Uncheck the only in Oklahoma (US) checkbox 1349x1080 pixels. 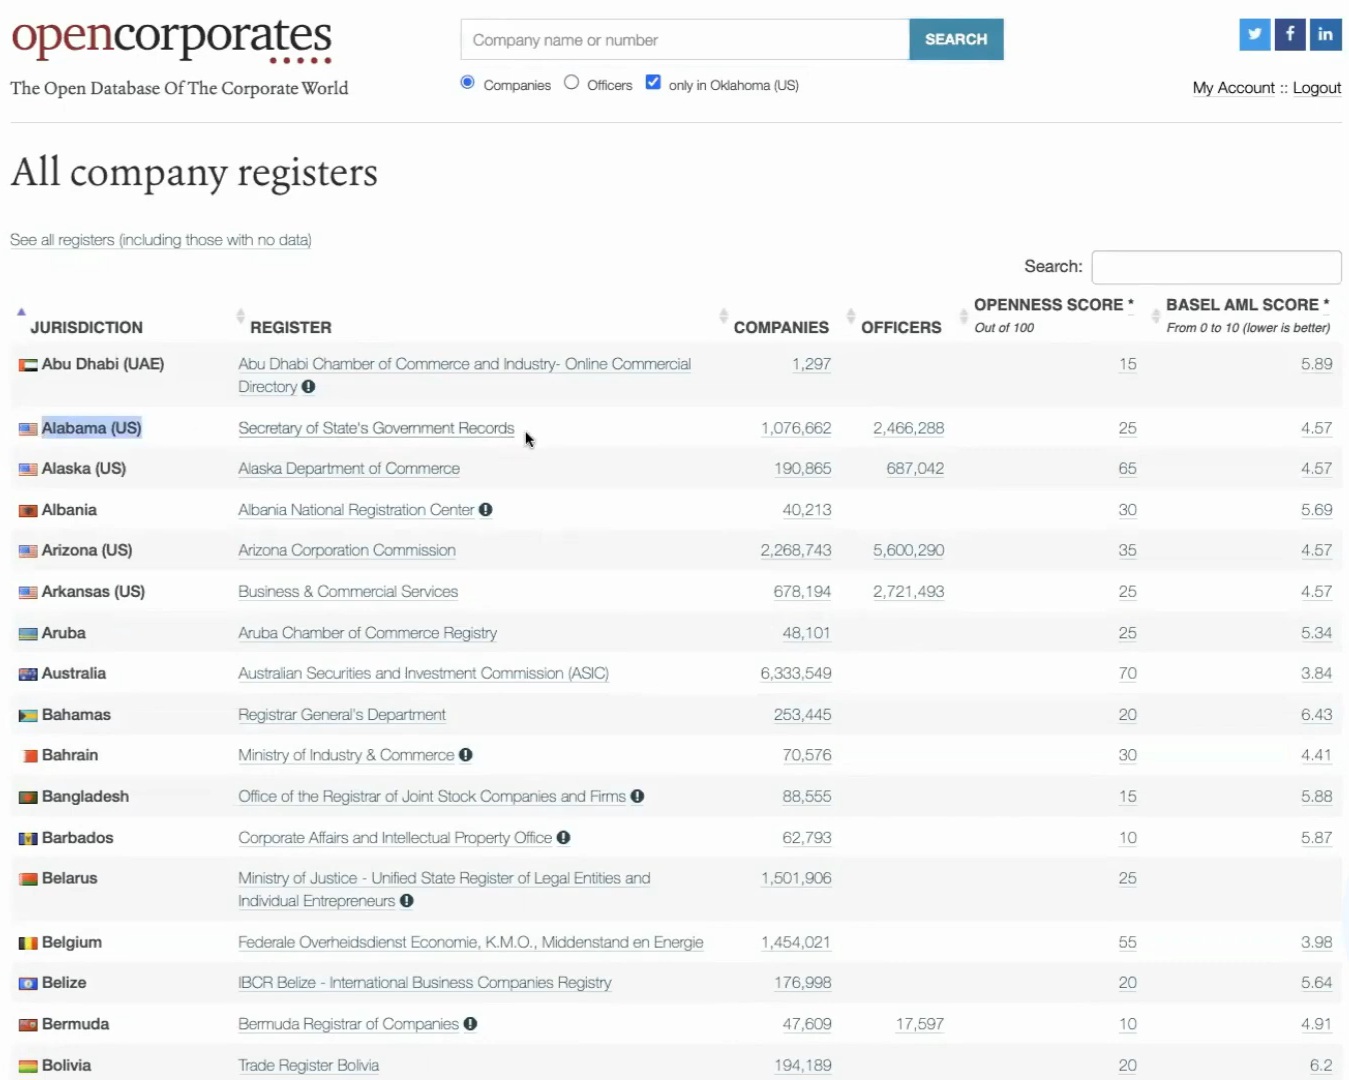pos(653,82)
